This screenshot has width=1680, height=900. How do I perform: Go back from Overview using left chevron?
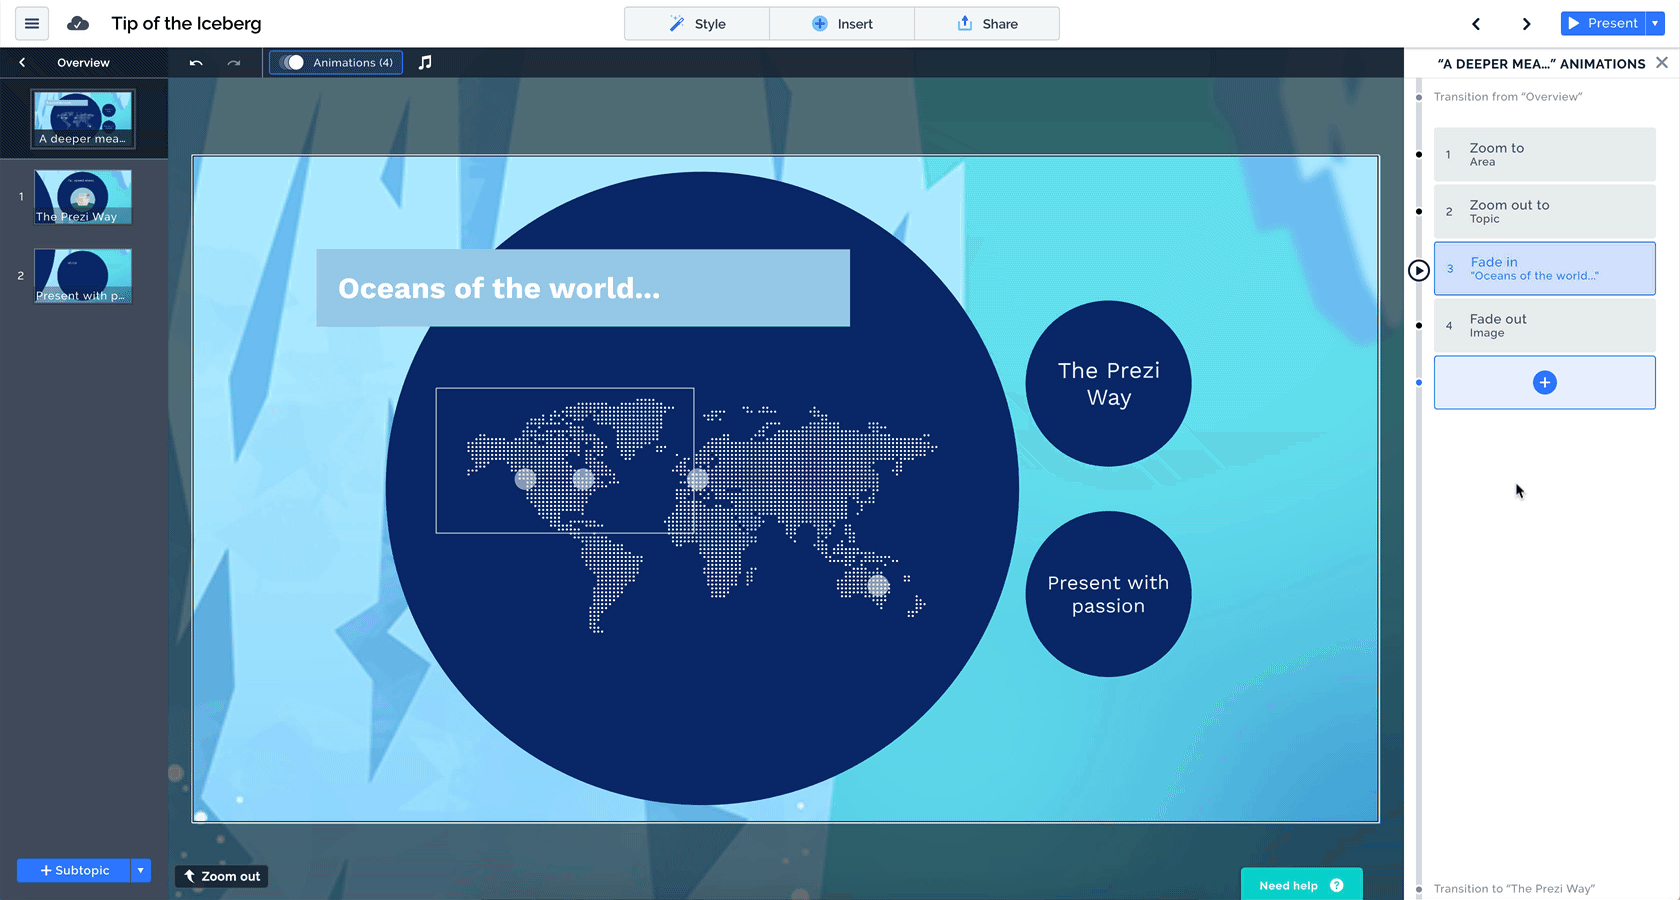pyautogui.click(x=22, y=63)
